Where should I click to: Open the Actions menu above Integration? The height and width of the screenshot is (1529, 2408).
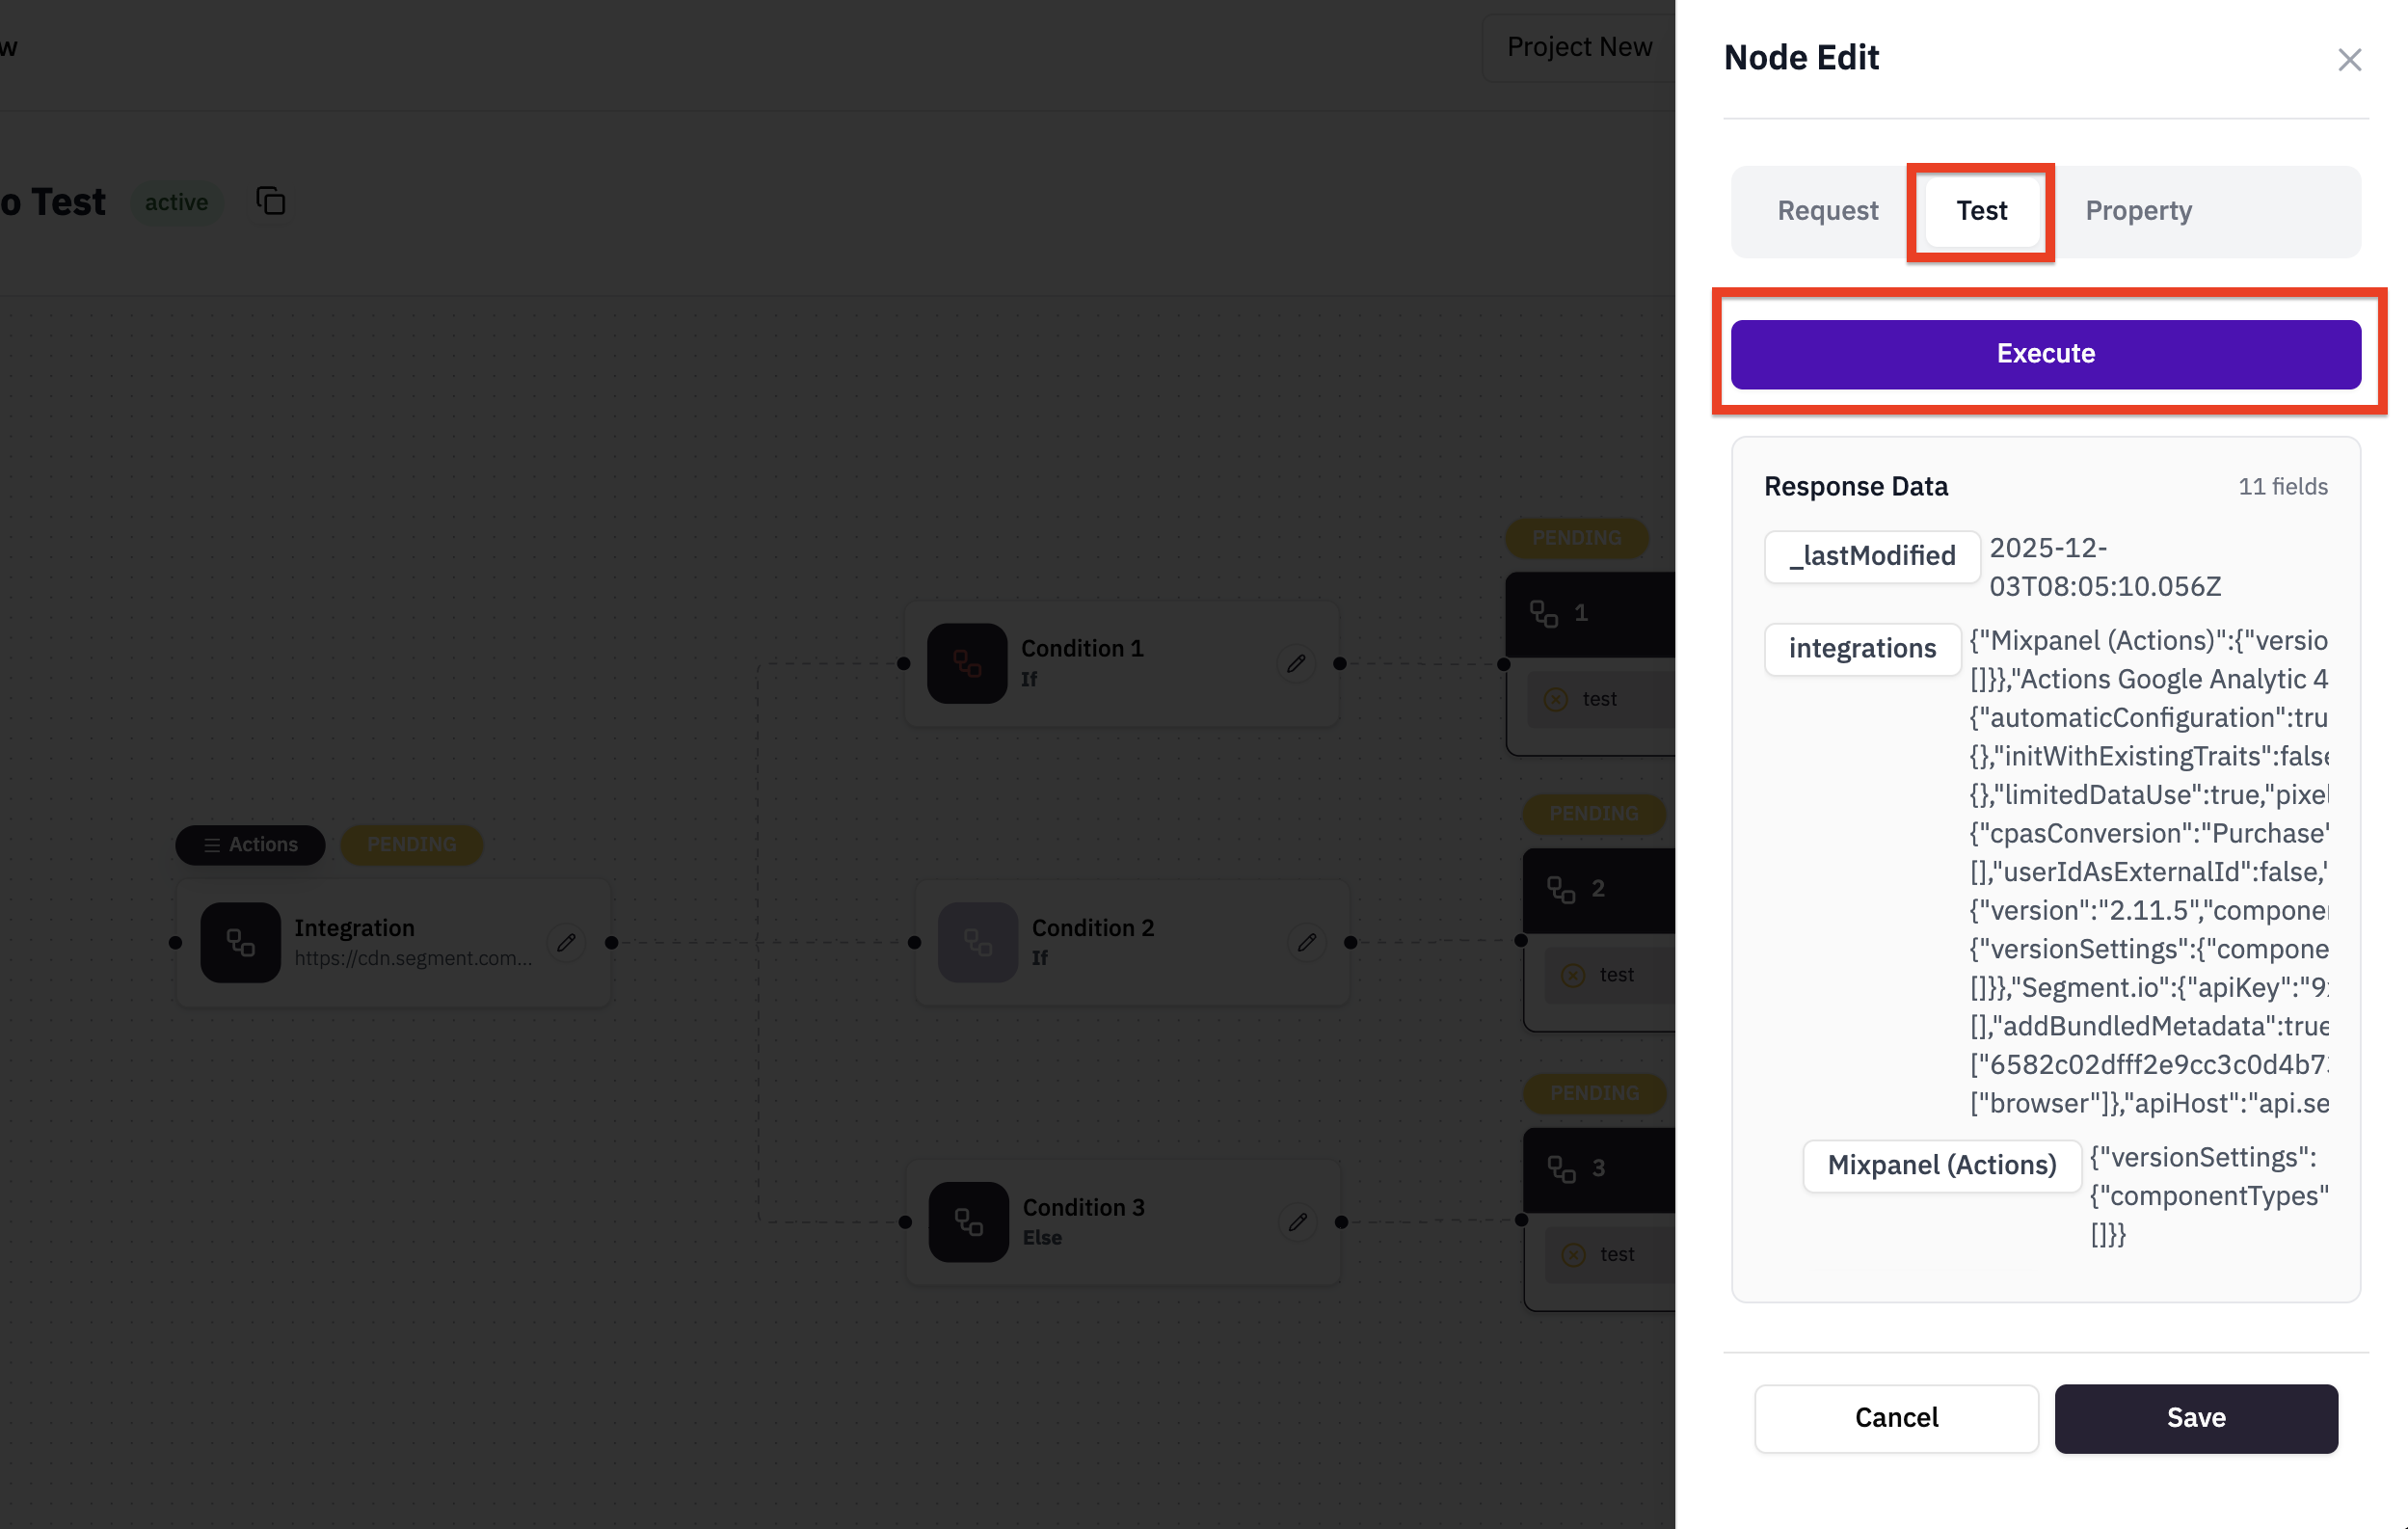(x=250, y=844)
